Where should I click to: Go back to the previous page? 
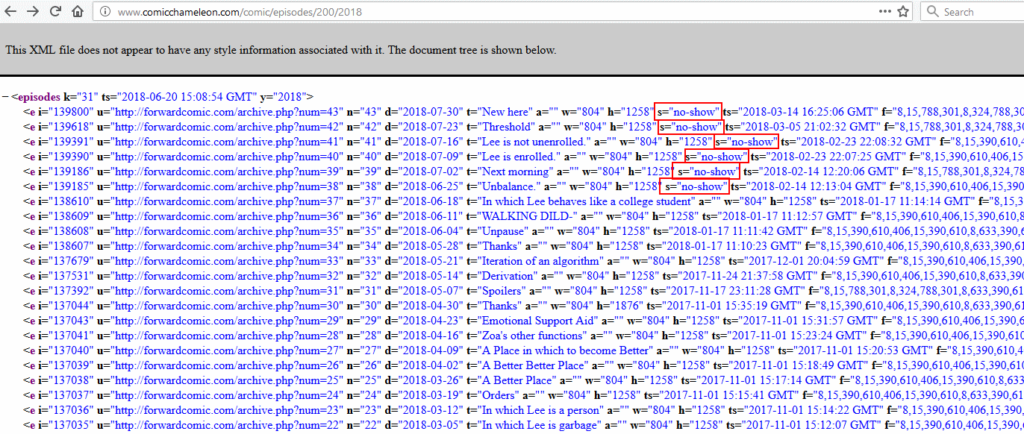pyautogui.click(x=10, y=12)
